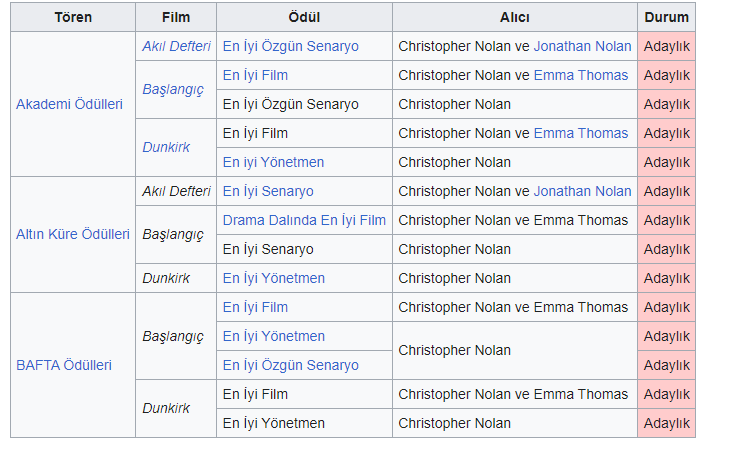729x454 pixels.
Task: Click the Durum column header
Action: point(666,18)
